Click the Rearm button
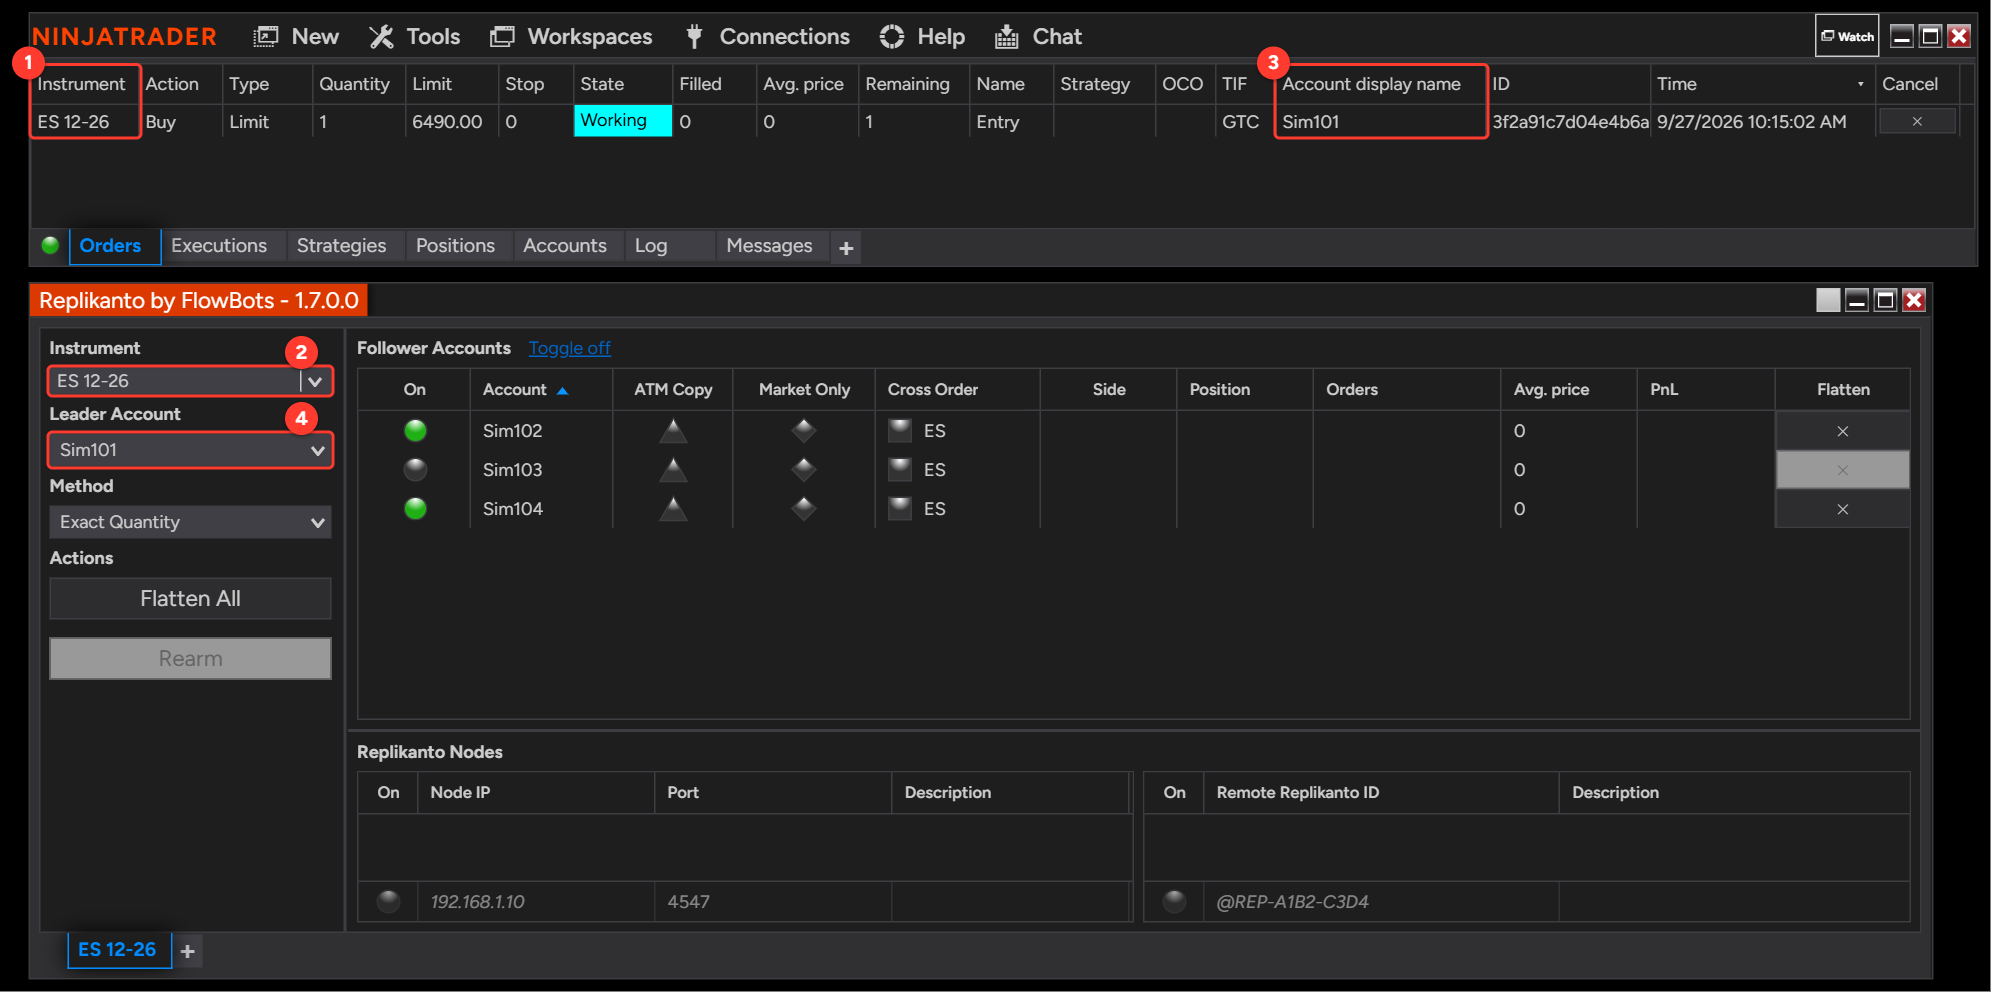Screen dimensions: 1991x992 click(x=190, y=658)
